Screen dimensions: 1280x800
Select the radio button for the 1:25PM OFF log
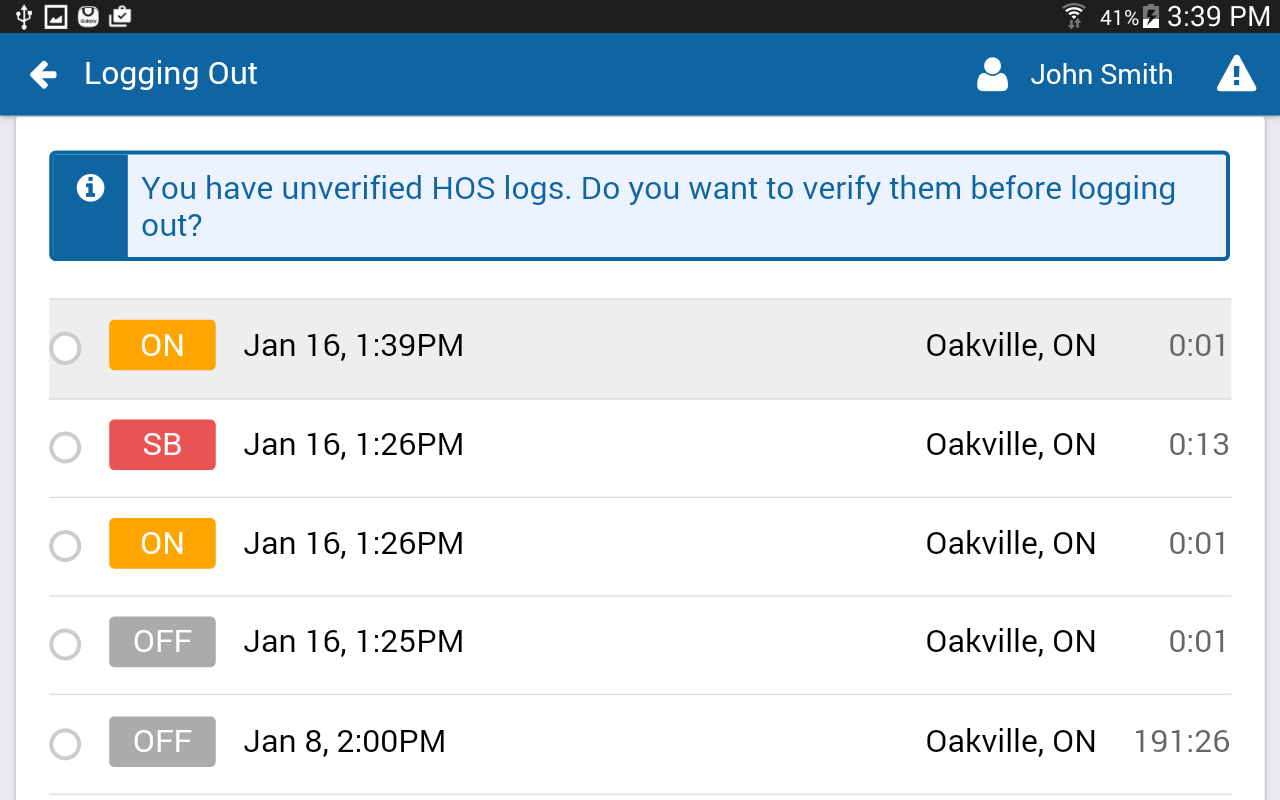(65, 644)
